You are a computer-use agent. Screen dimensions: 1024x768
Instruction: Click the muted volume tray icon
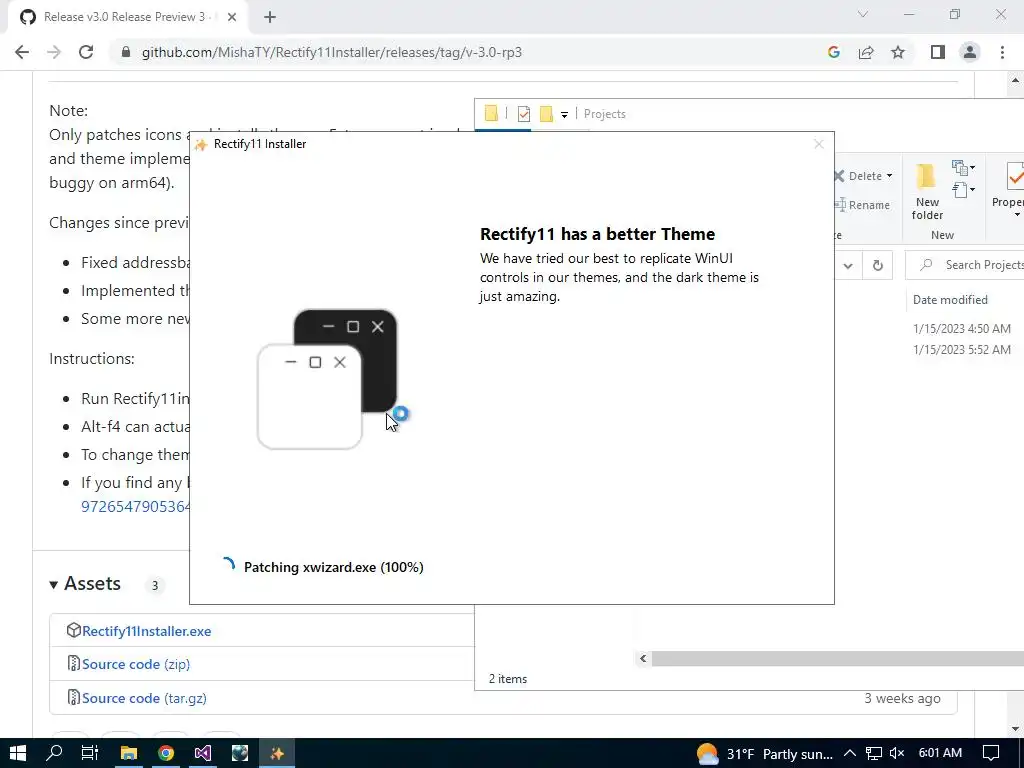coord(897,754)
